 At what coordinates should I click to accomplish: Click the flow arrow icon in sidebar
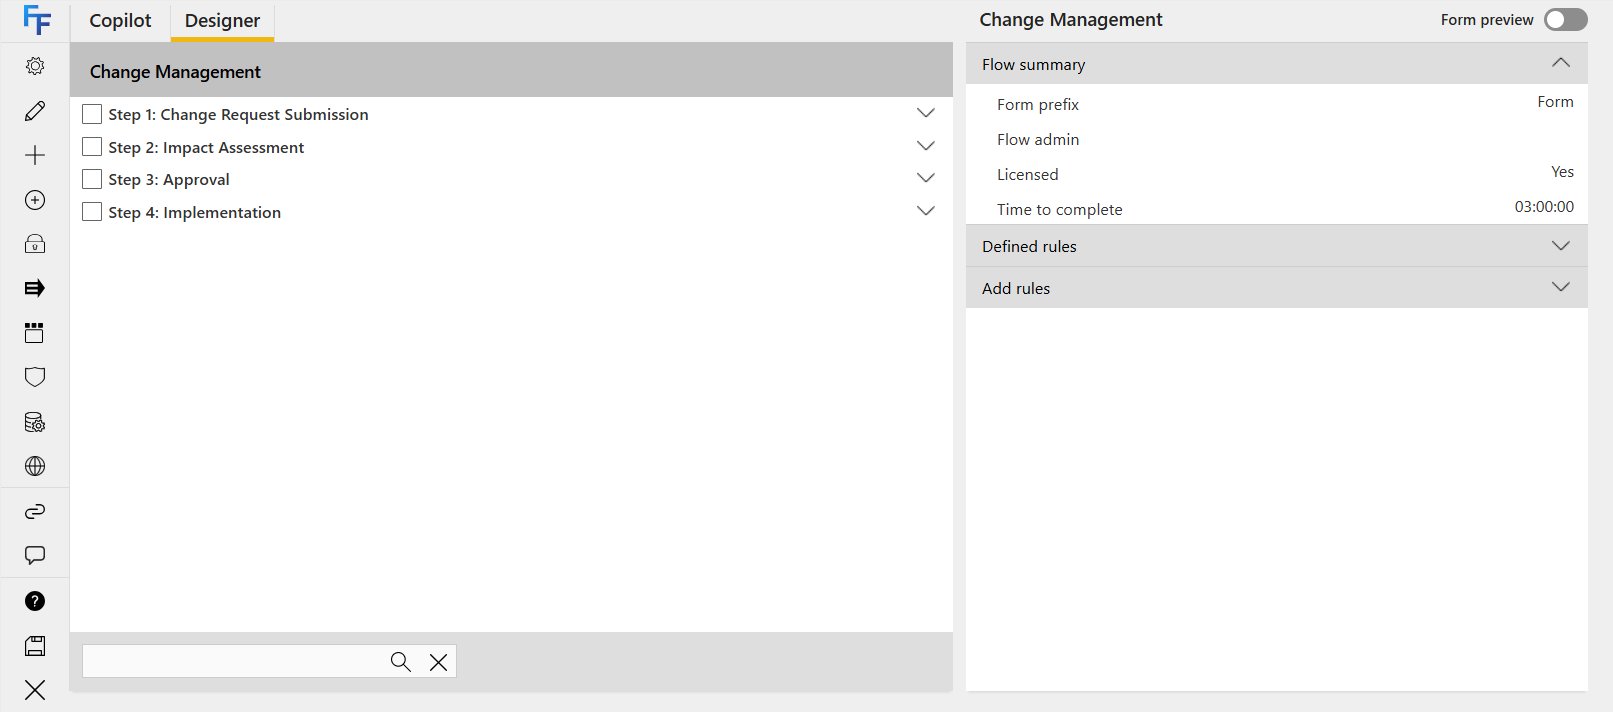[35, 288]
